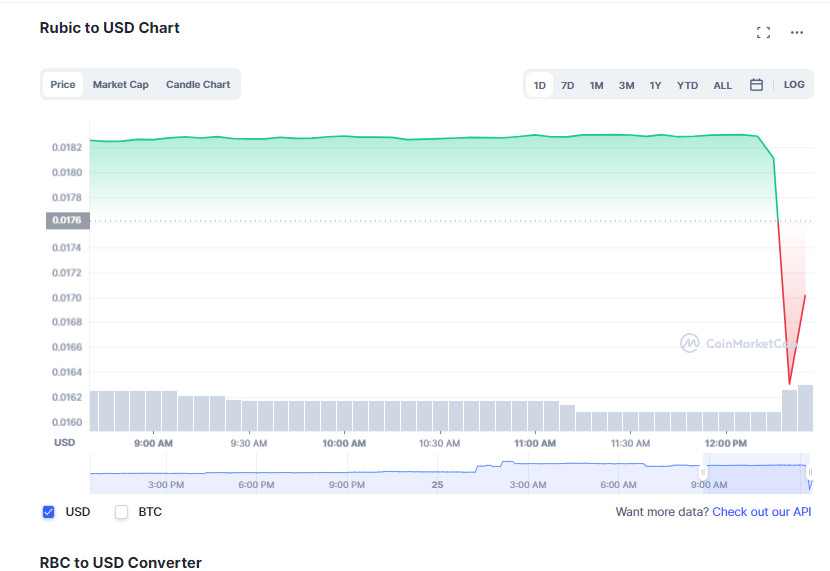Click the CoinMarketCap watermark logo
830x571 pixels.
[x=738, y=343]
